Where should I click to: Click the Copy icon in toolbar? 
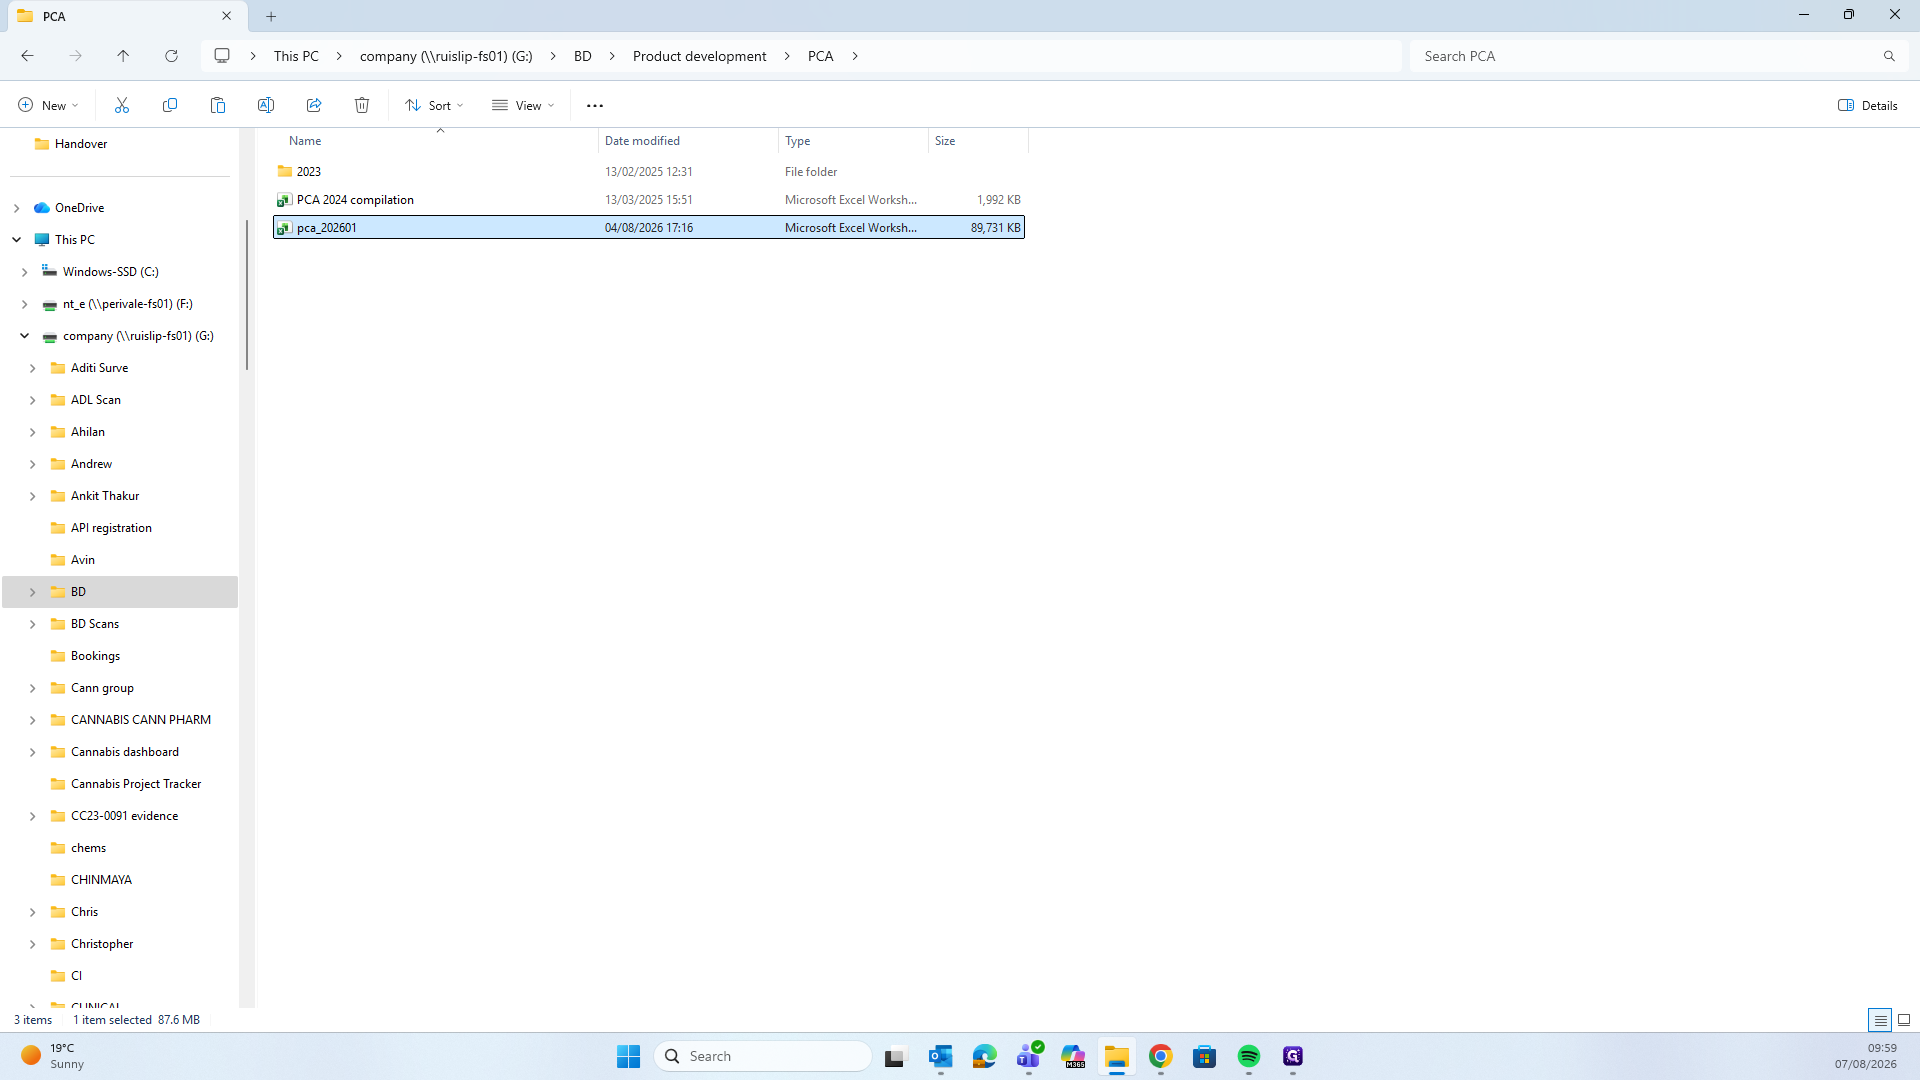[x=170, y=105]
